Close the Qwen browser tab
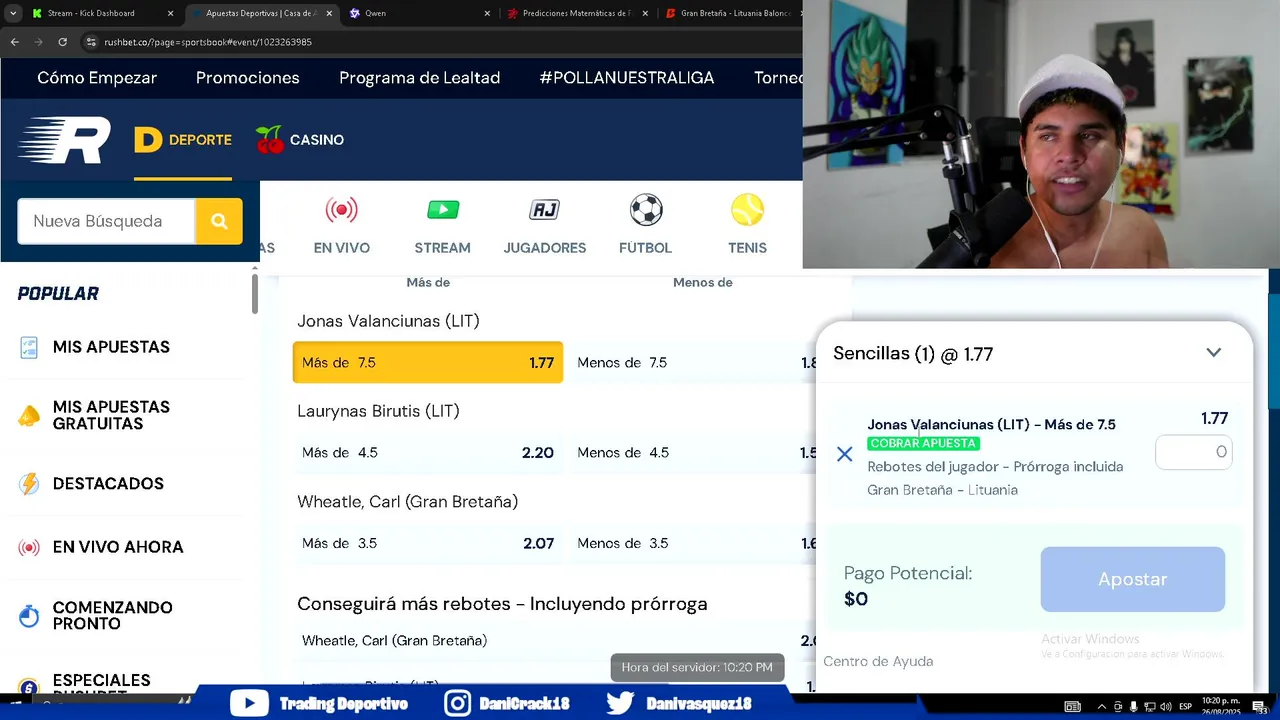Screen dimensions: 1280x720 click(x=487, y=13)
